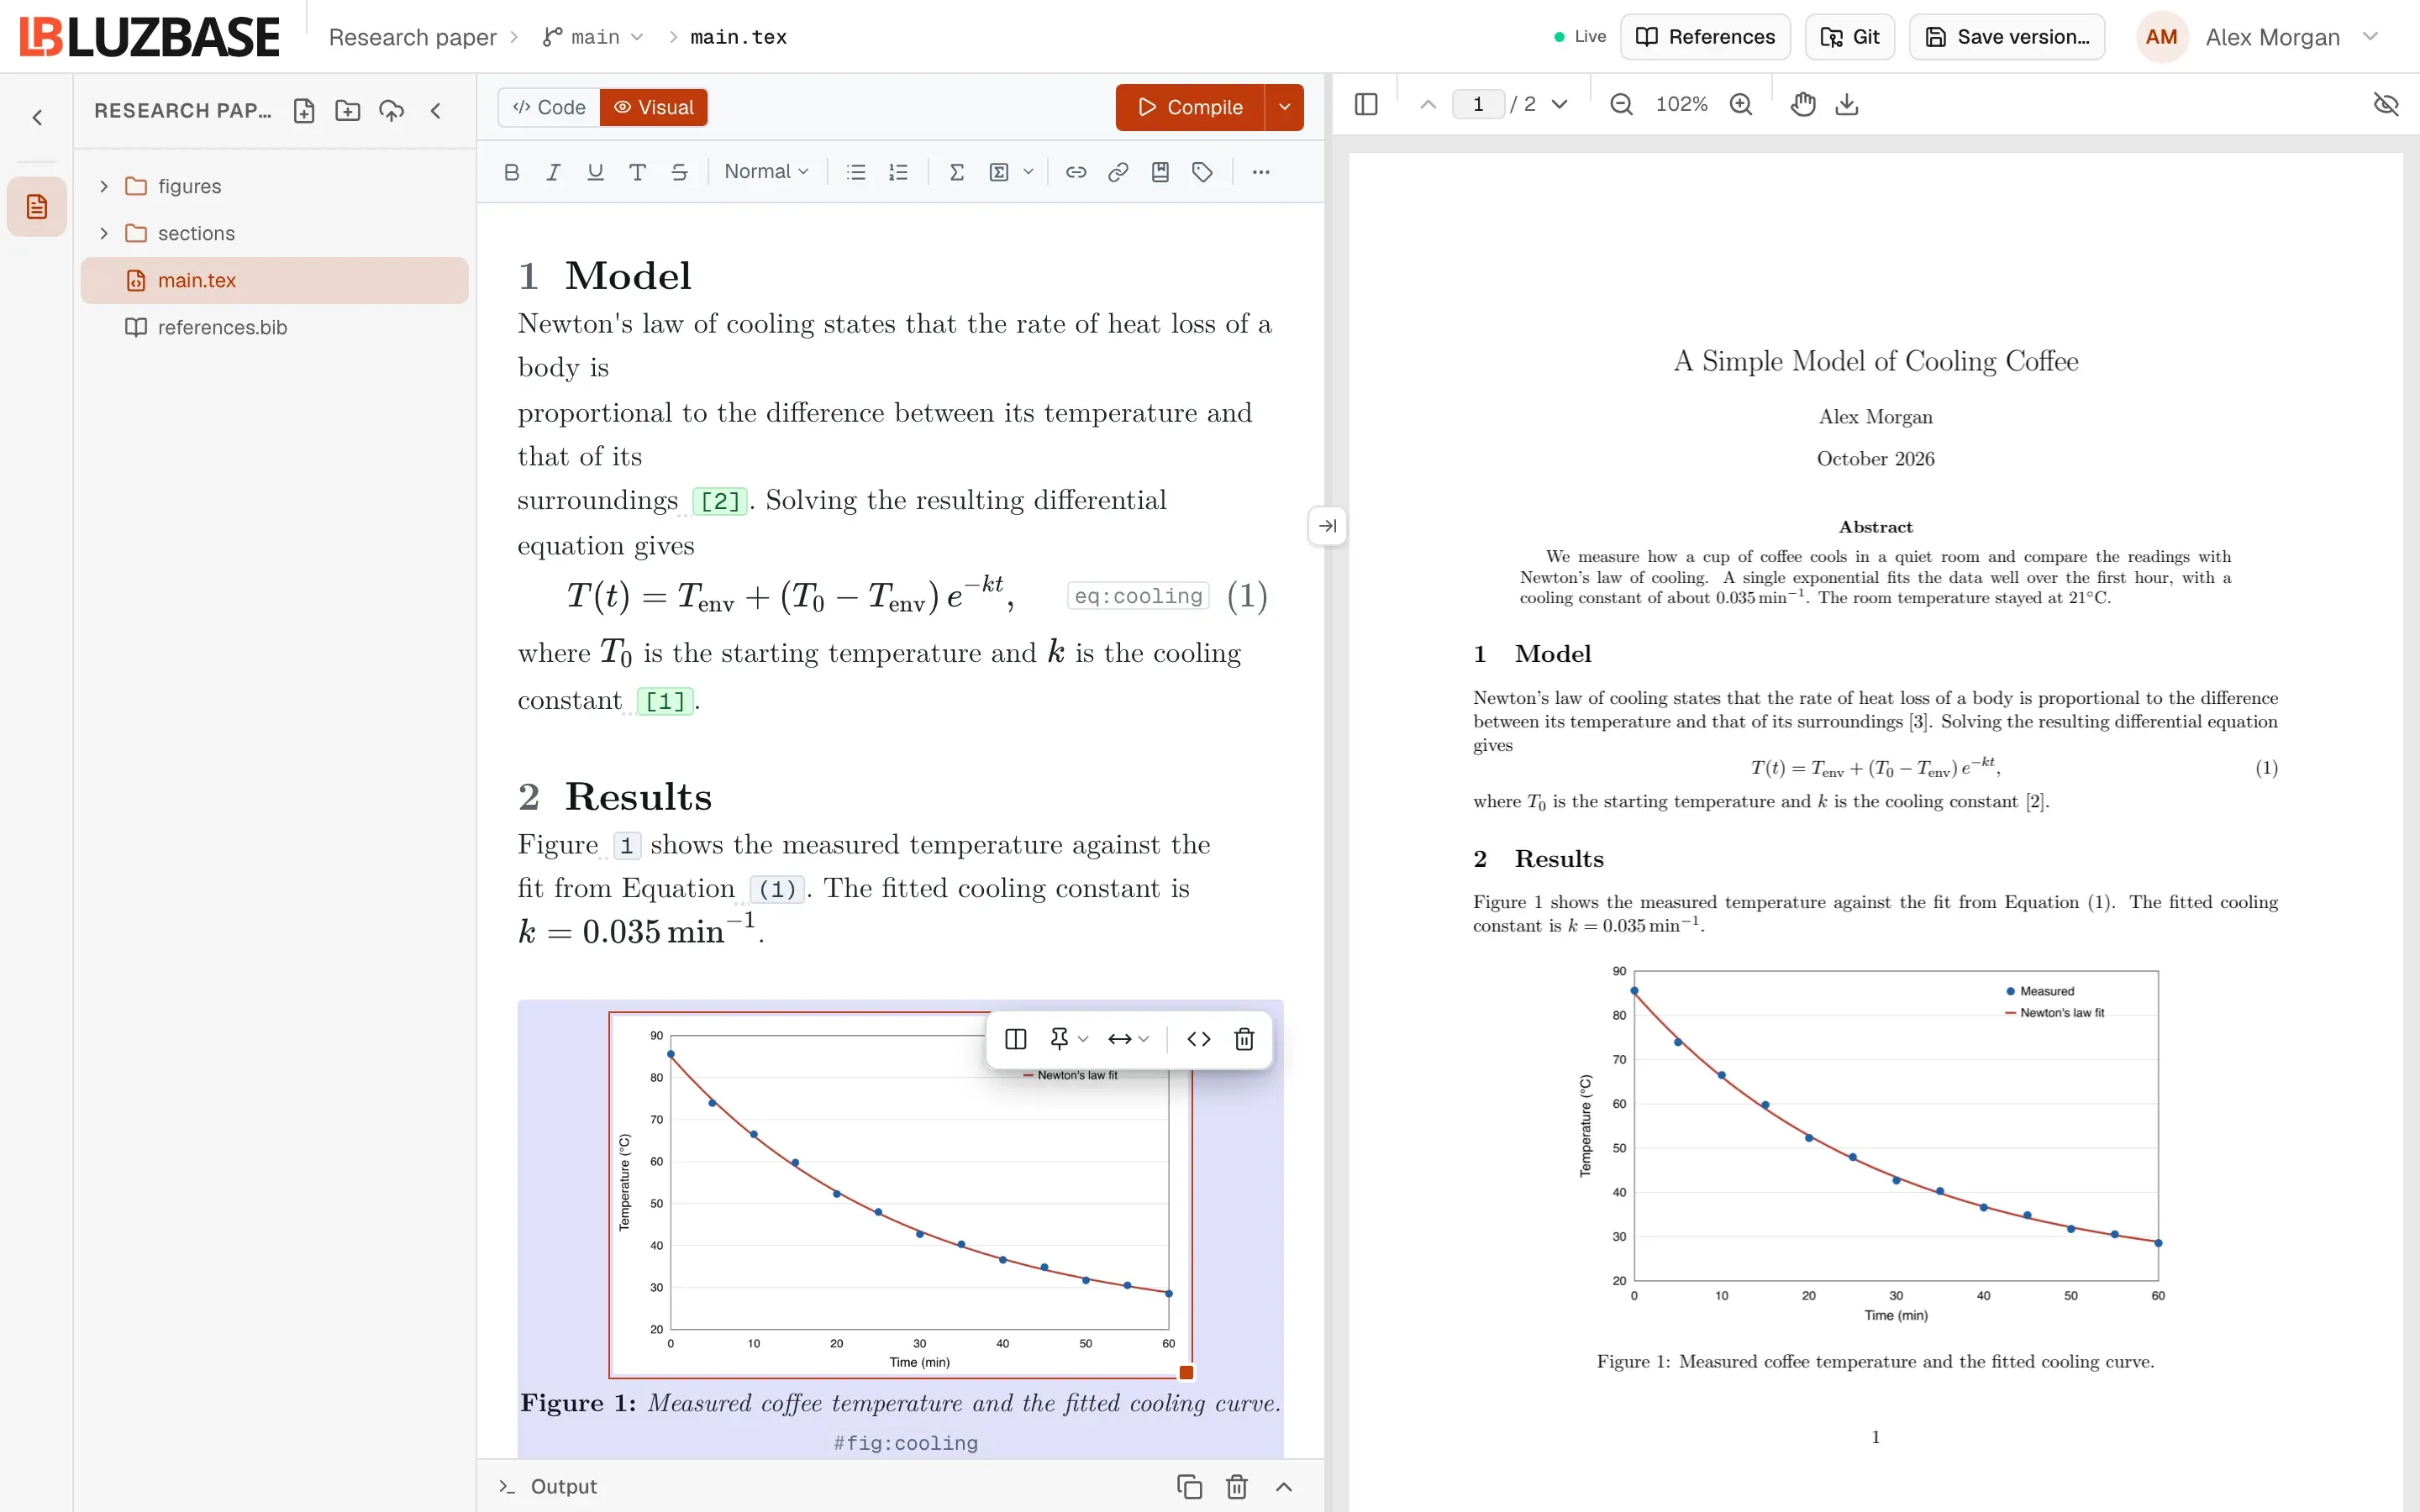This screenshot has height=1512, width=2420.
Task: Open the figure width dropdown
Action: pyautogui.click(x=1128, y=1039)
